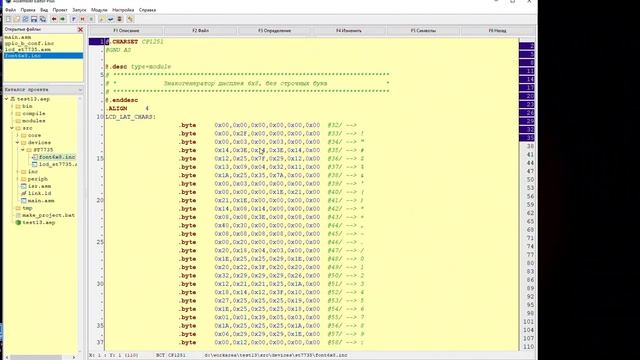Collapse the src folder
The width and height of the screenshot is (640, 360).
pos(12,128)
